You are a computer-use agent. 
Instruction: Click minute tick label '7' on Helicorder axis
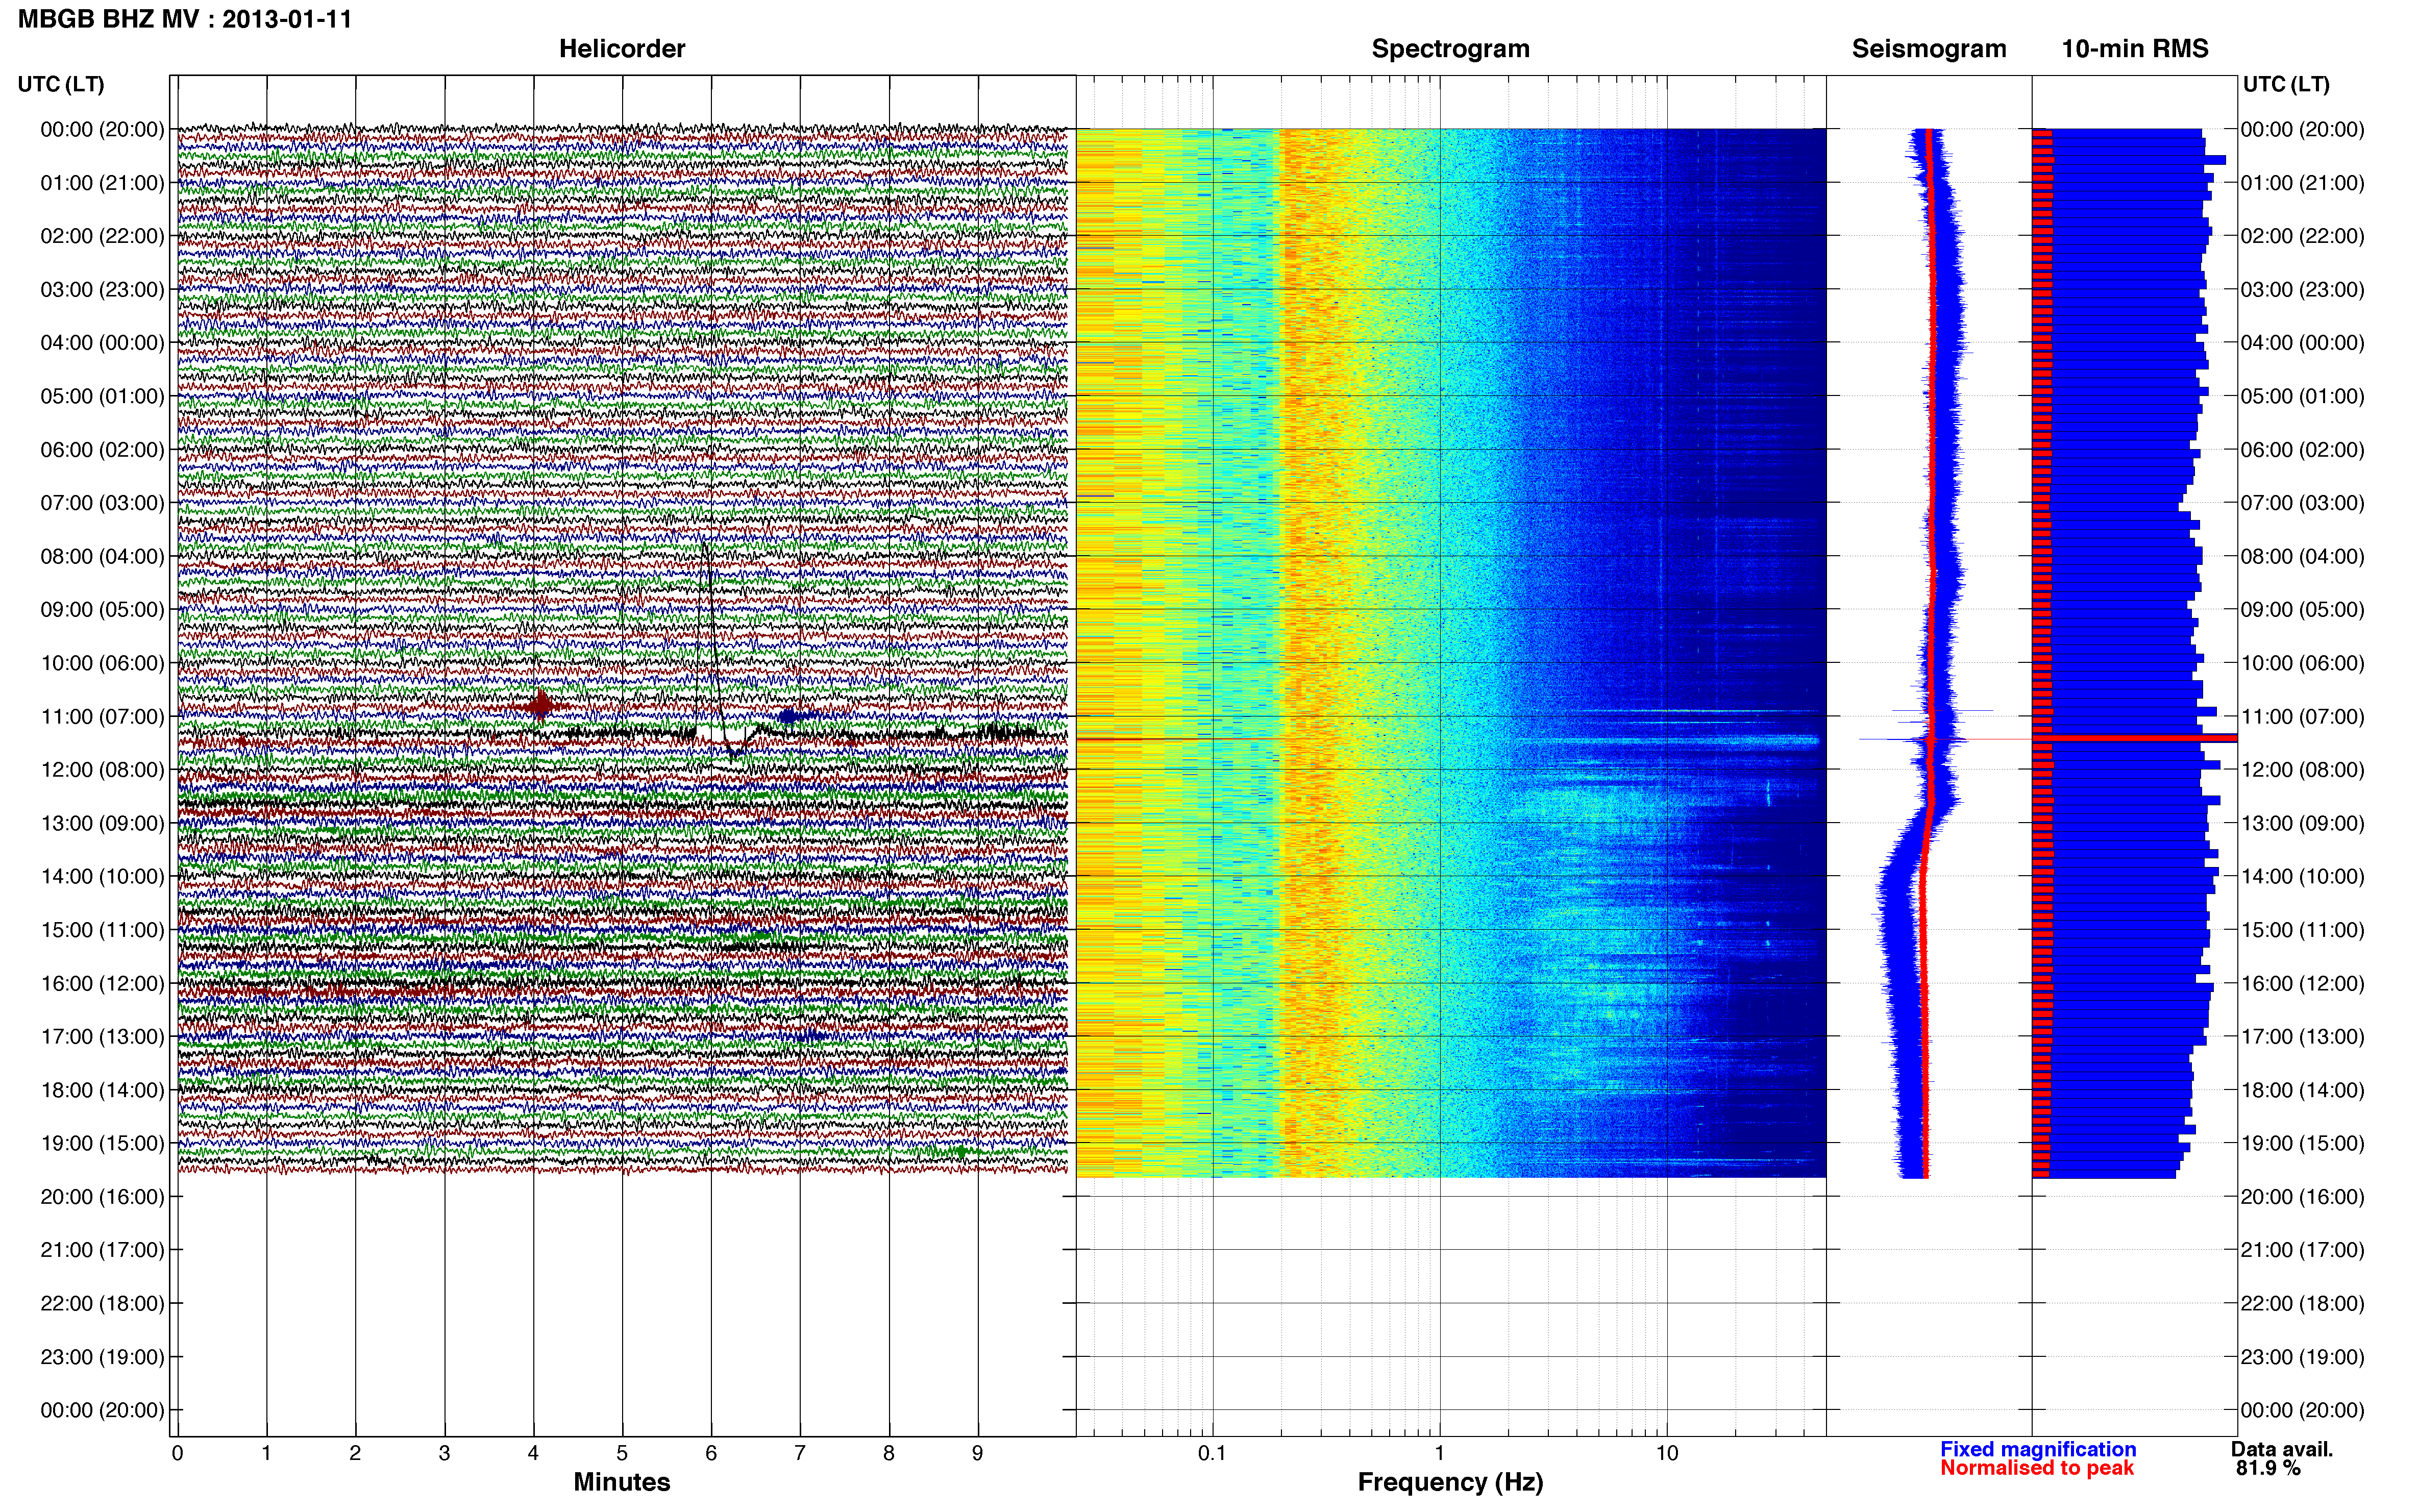800,1453
